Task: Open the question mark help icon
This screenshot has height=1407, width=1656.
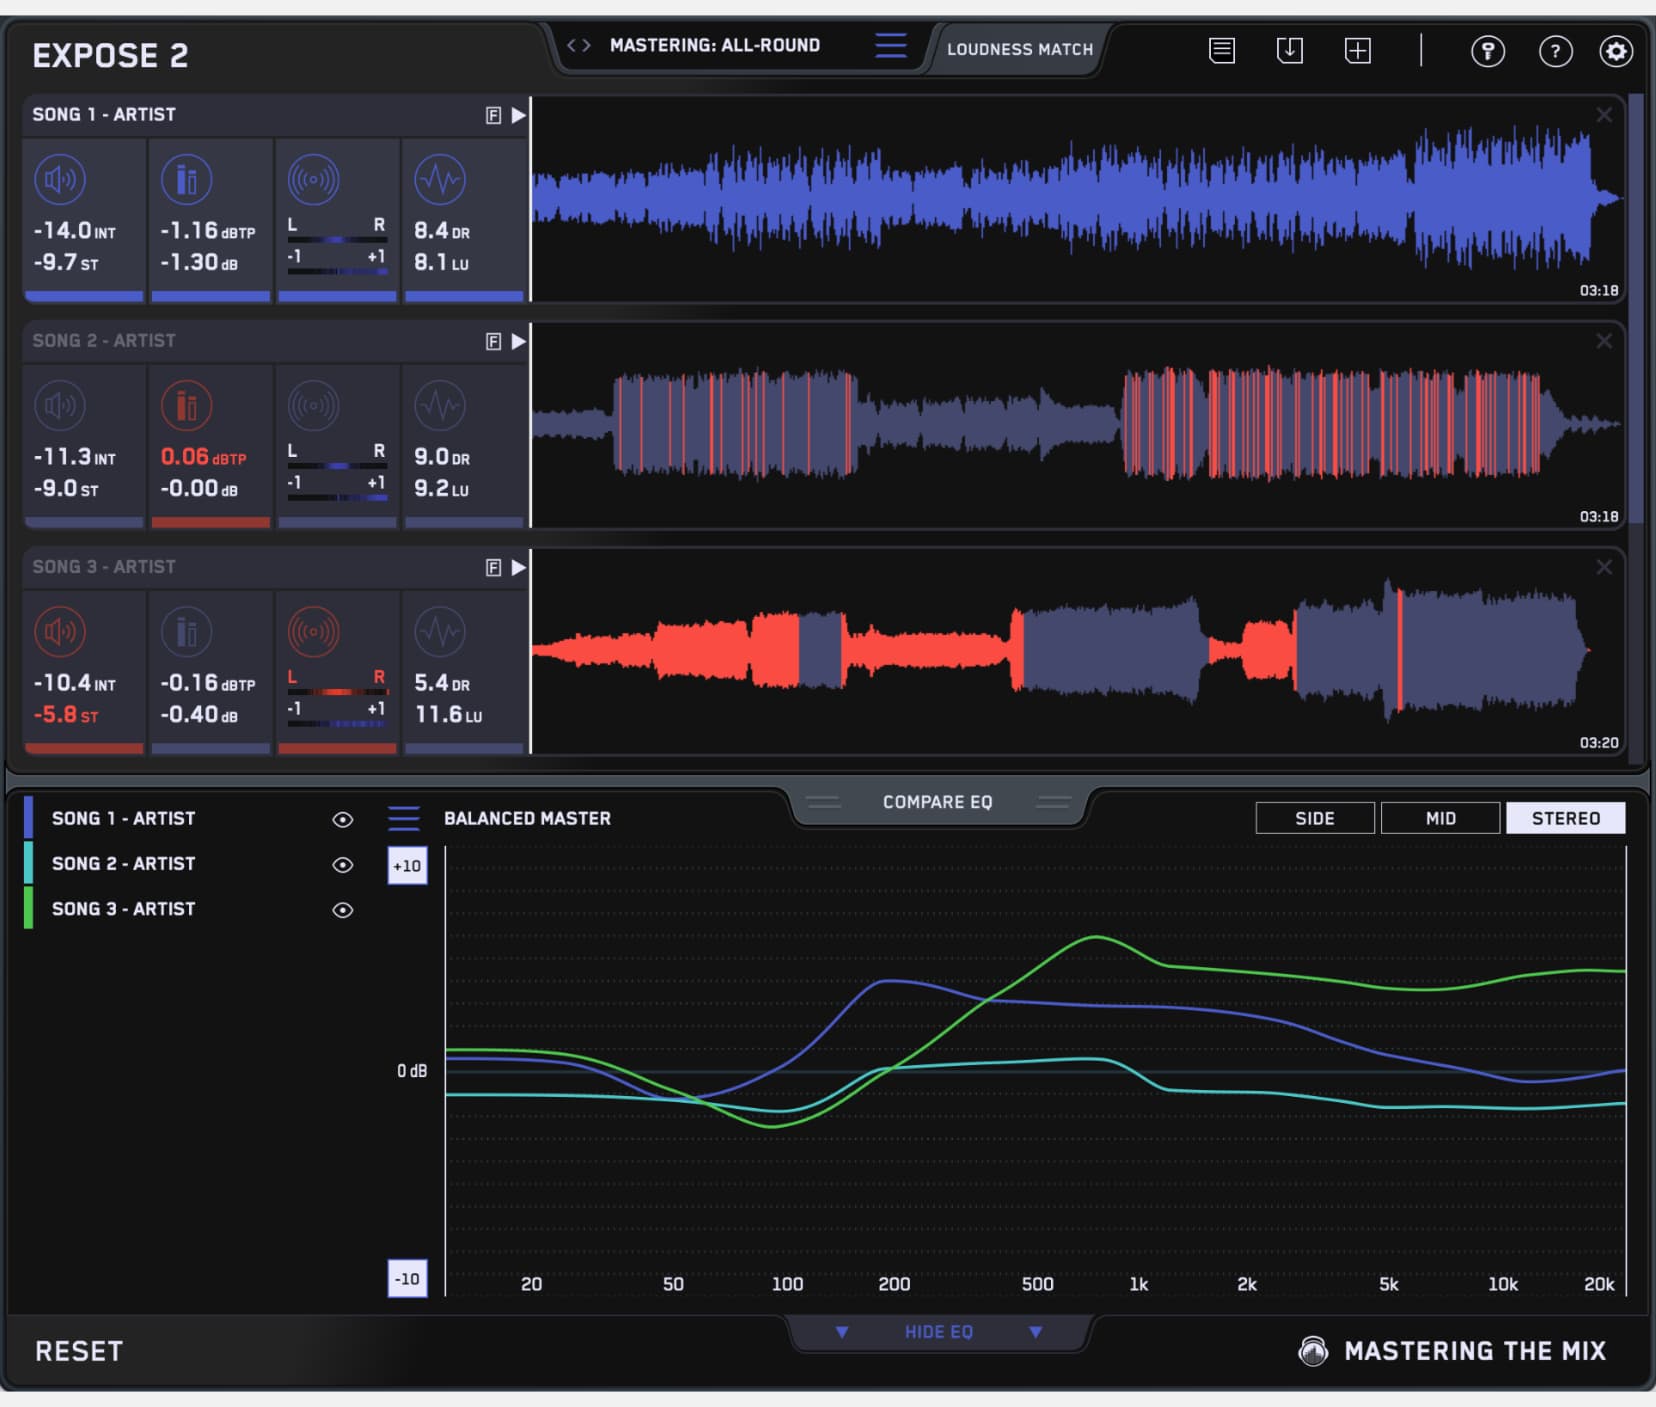Action: tap(1554, 51)
